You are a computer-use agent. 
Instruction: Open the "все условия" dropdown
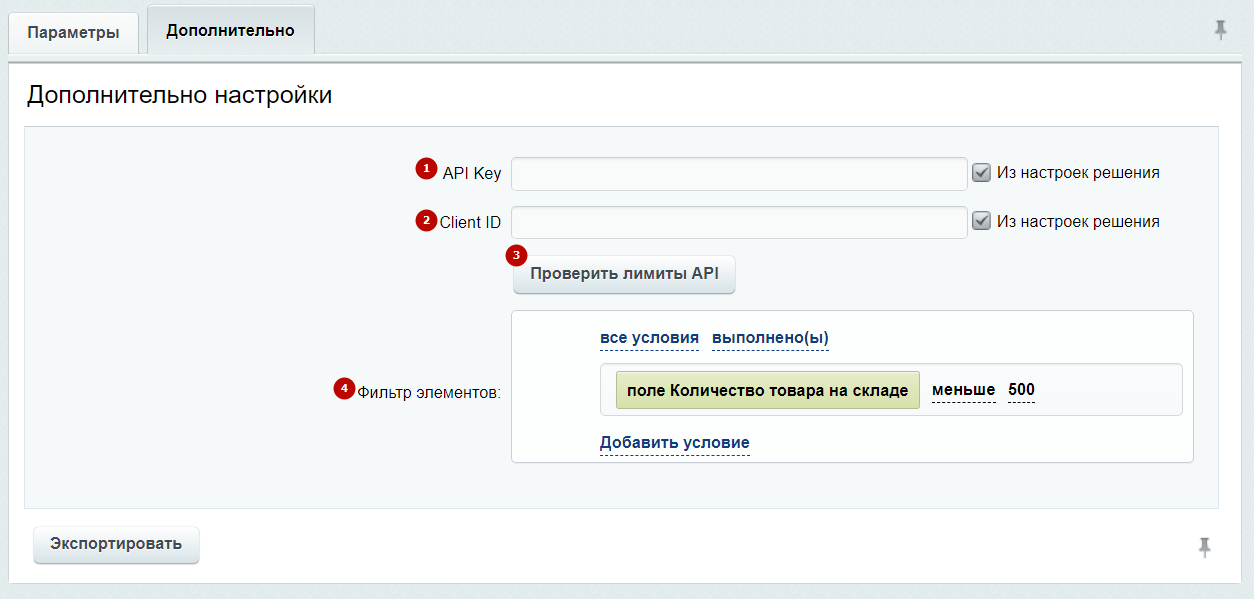[x=649, y=338]
